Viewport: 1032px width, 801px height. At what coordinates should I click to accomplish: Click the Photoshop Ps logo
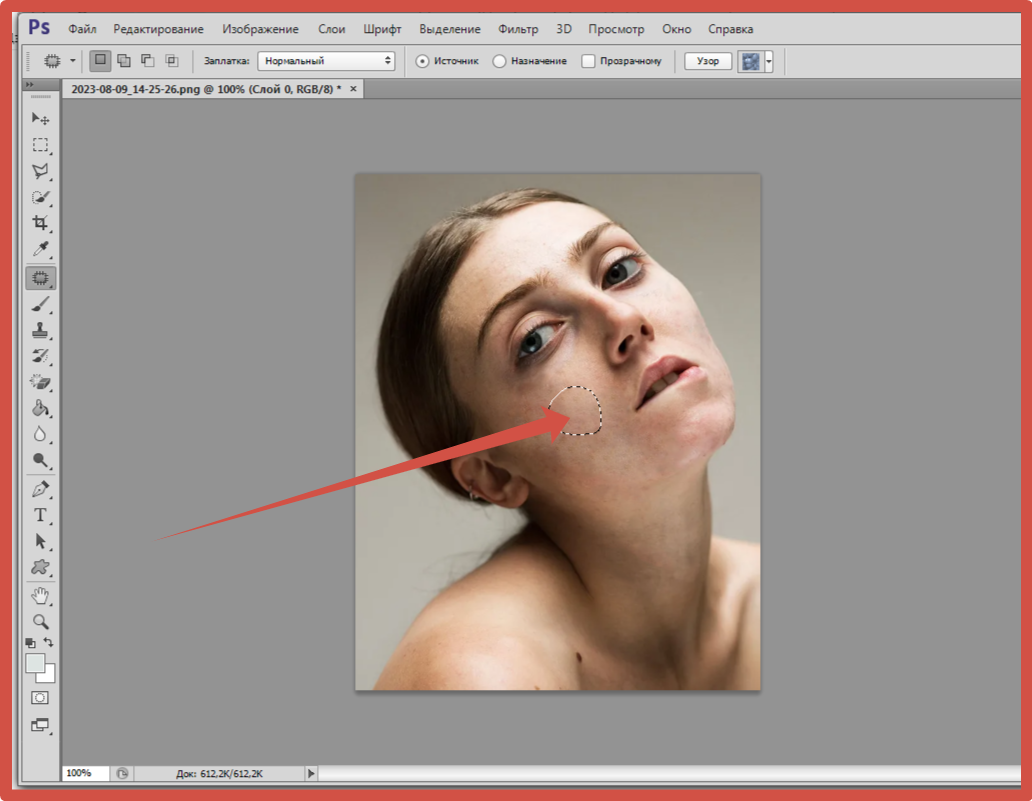click(39, 28)
